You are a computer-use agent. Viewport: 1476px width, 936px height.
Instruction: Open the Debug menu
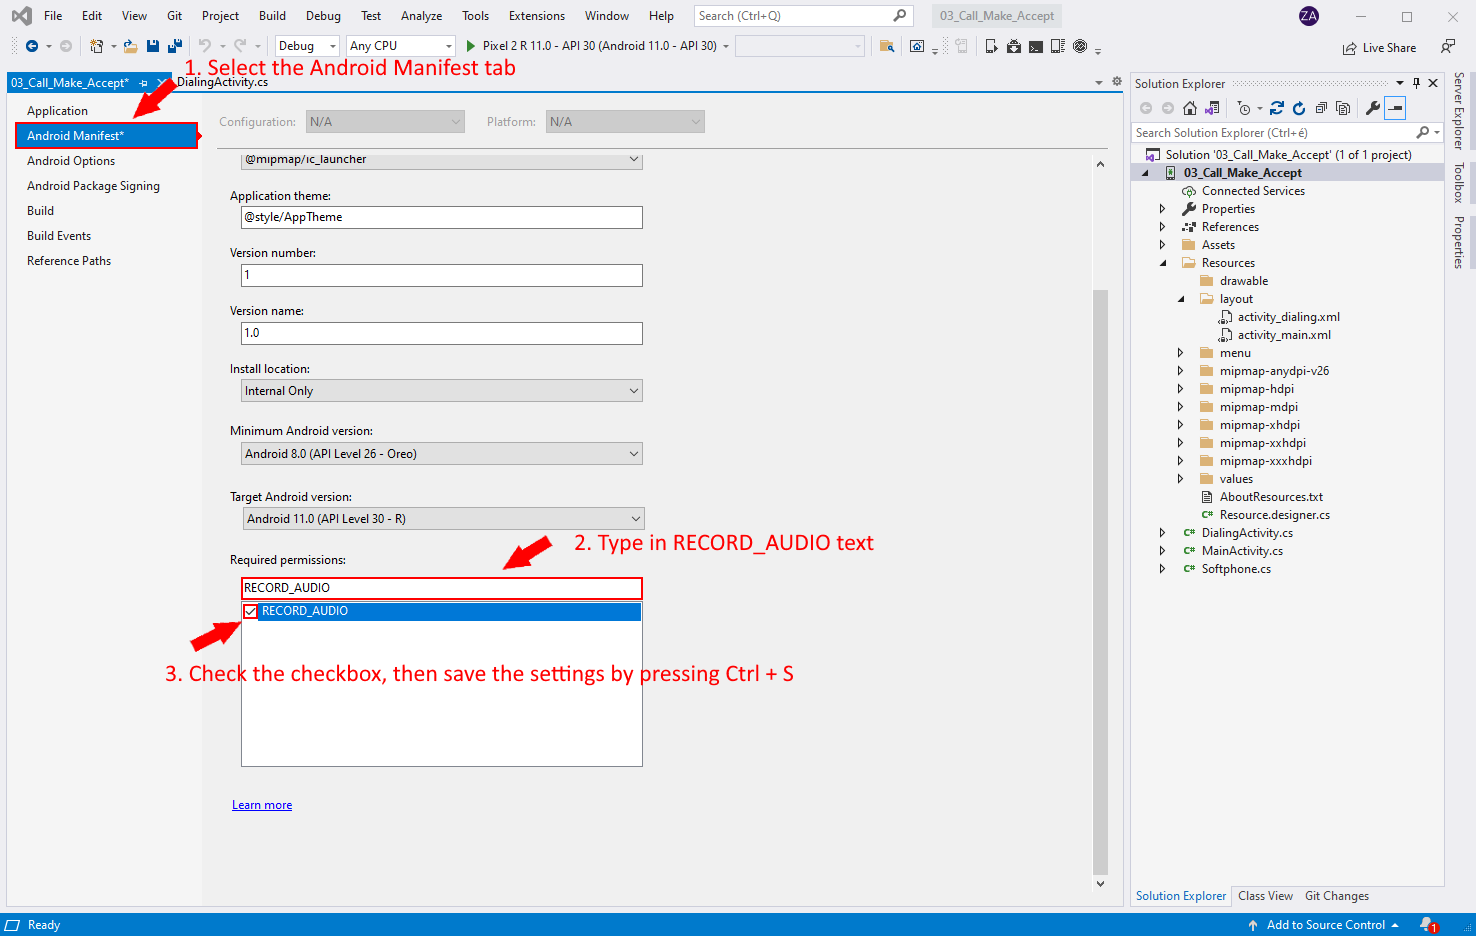pyautogui.click(x=323, y=15)
